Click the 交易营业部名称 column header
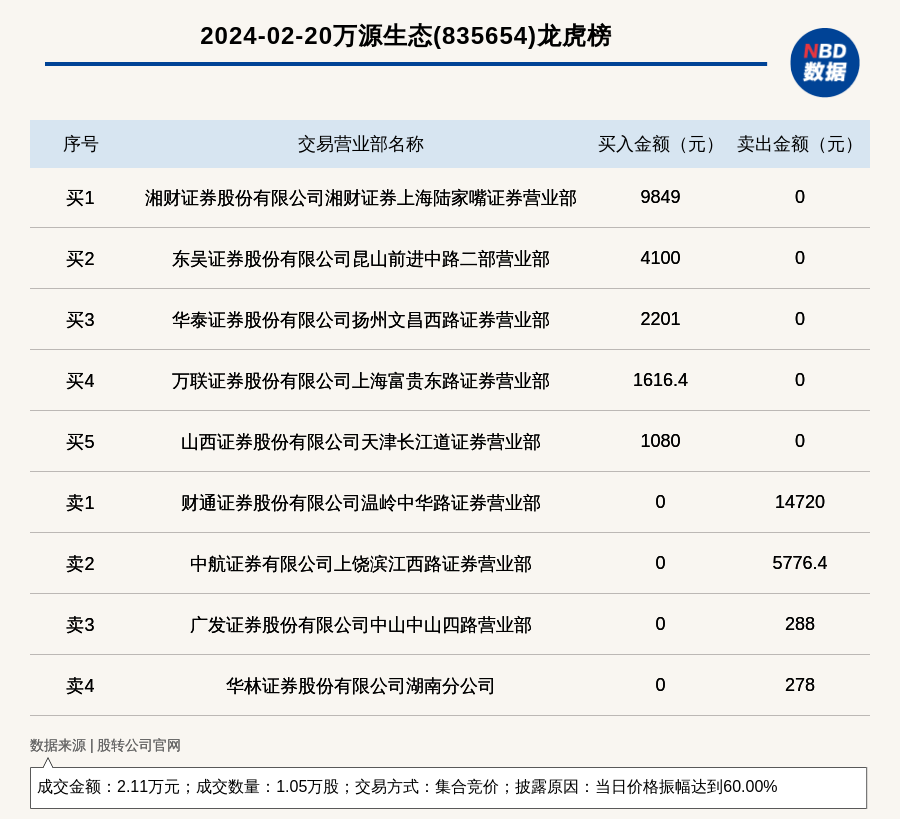Image resolution: width=900 pixels, height=819 pixels. [360, 144]
